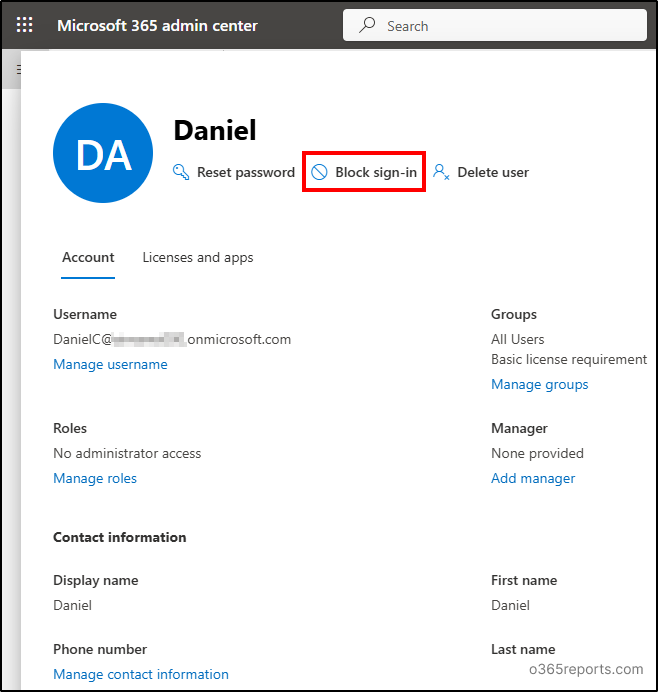The height and width of the screenshot is (692, 658).
Task: Click the Phone number label
Action: point(100,649)
